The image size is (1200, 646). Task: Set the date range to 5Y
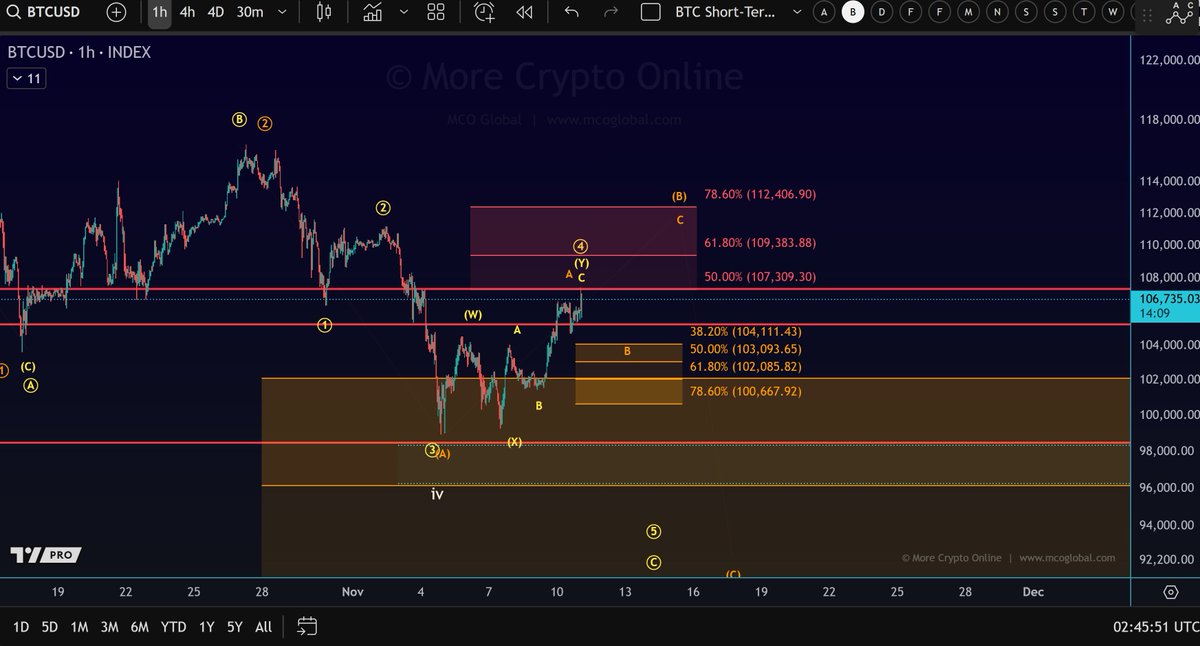click(x=234, y=627)
